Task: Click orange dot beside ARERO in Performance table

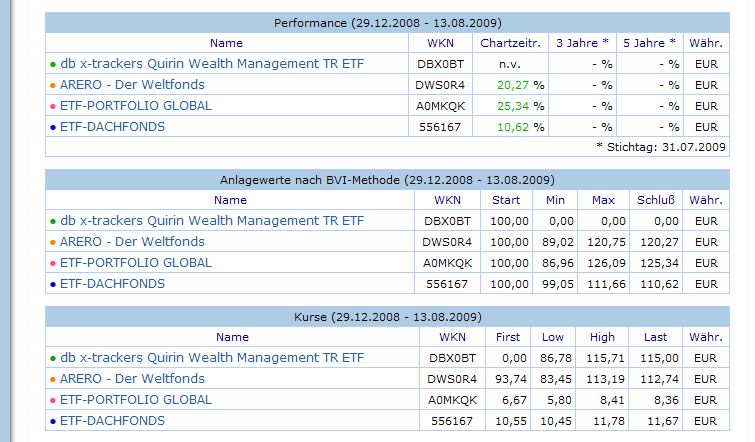Action: (52, 86)
